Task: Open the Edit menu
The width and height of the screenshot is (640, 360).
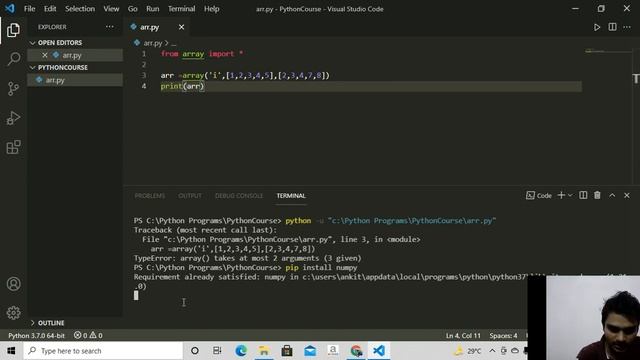Action: tap(50, 9)
